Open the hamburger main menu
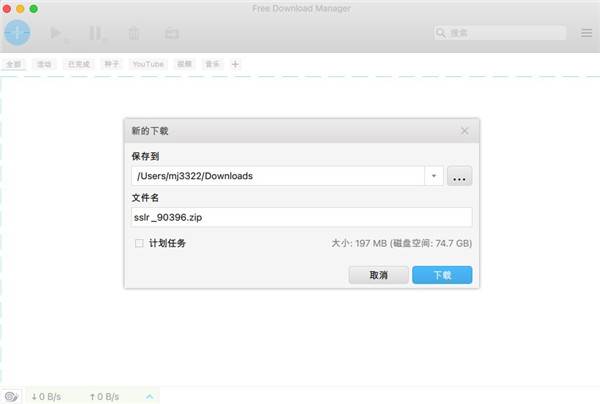600x404 pixels. point(587,34)
